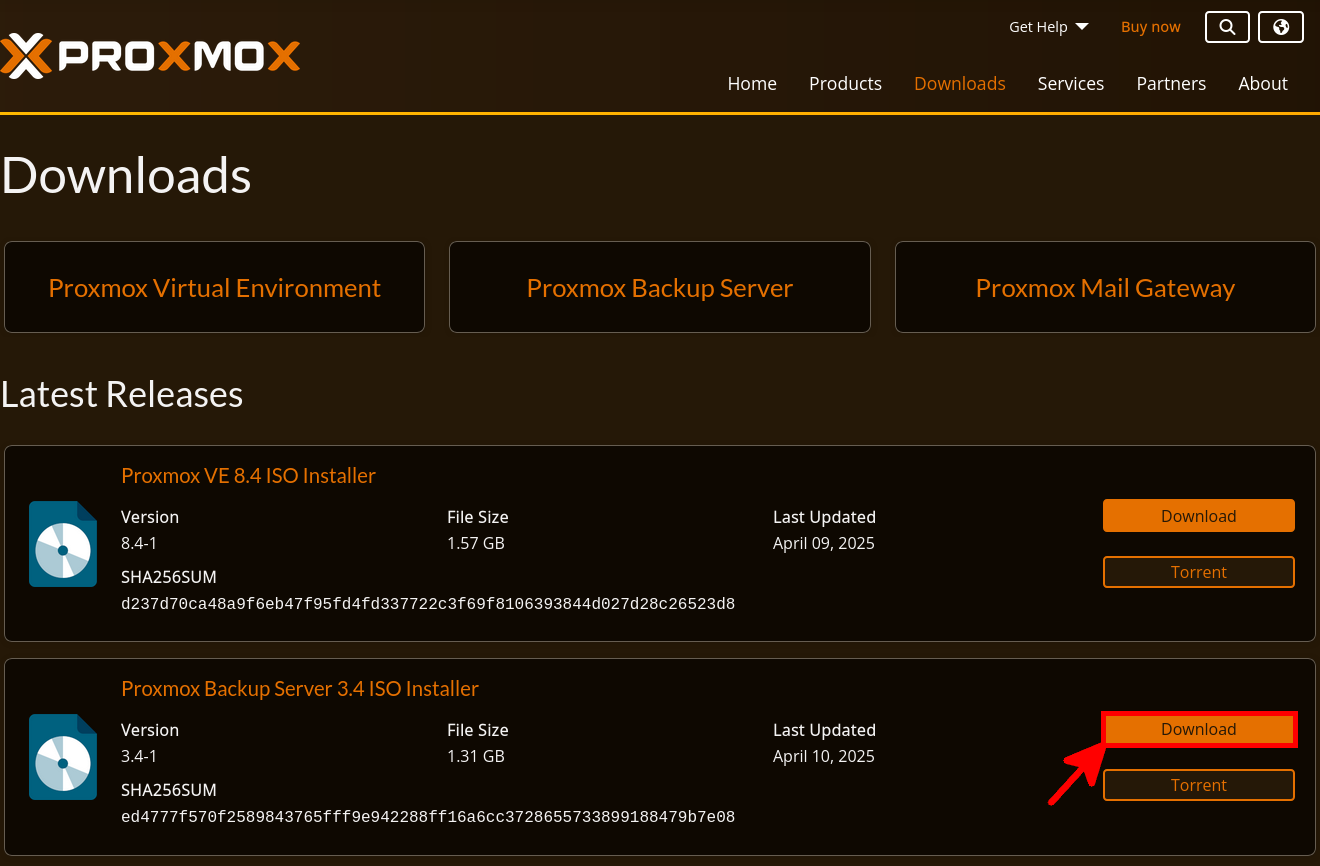The image size is (1320, 866).
Task: Open the language selector globe
Action: click(1280, 27)
